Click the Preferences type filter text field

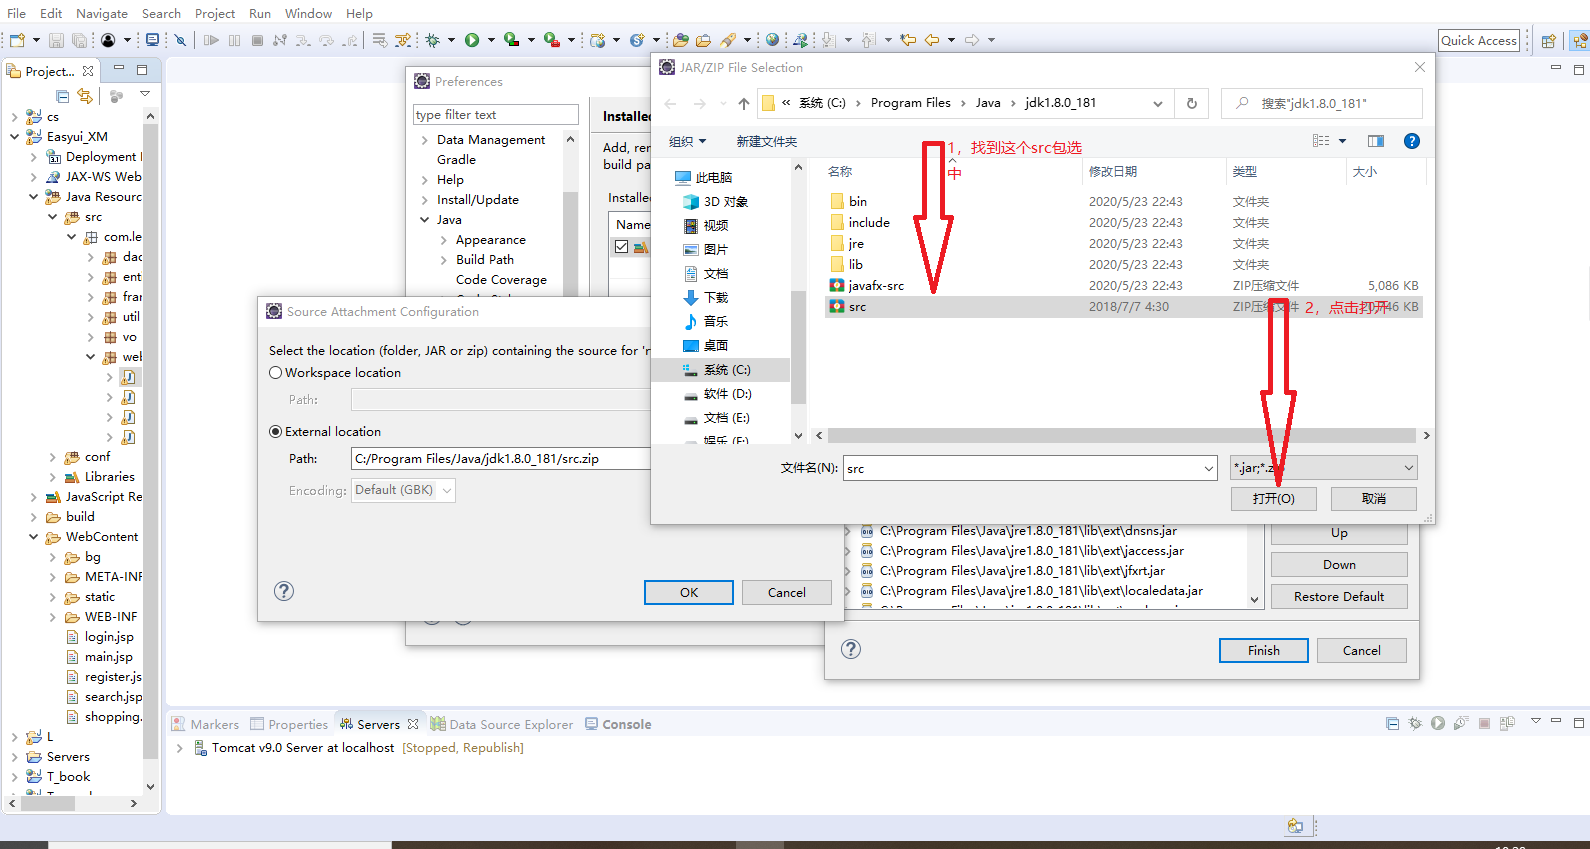(x=496, y=115)
